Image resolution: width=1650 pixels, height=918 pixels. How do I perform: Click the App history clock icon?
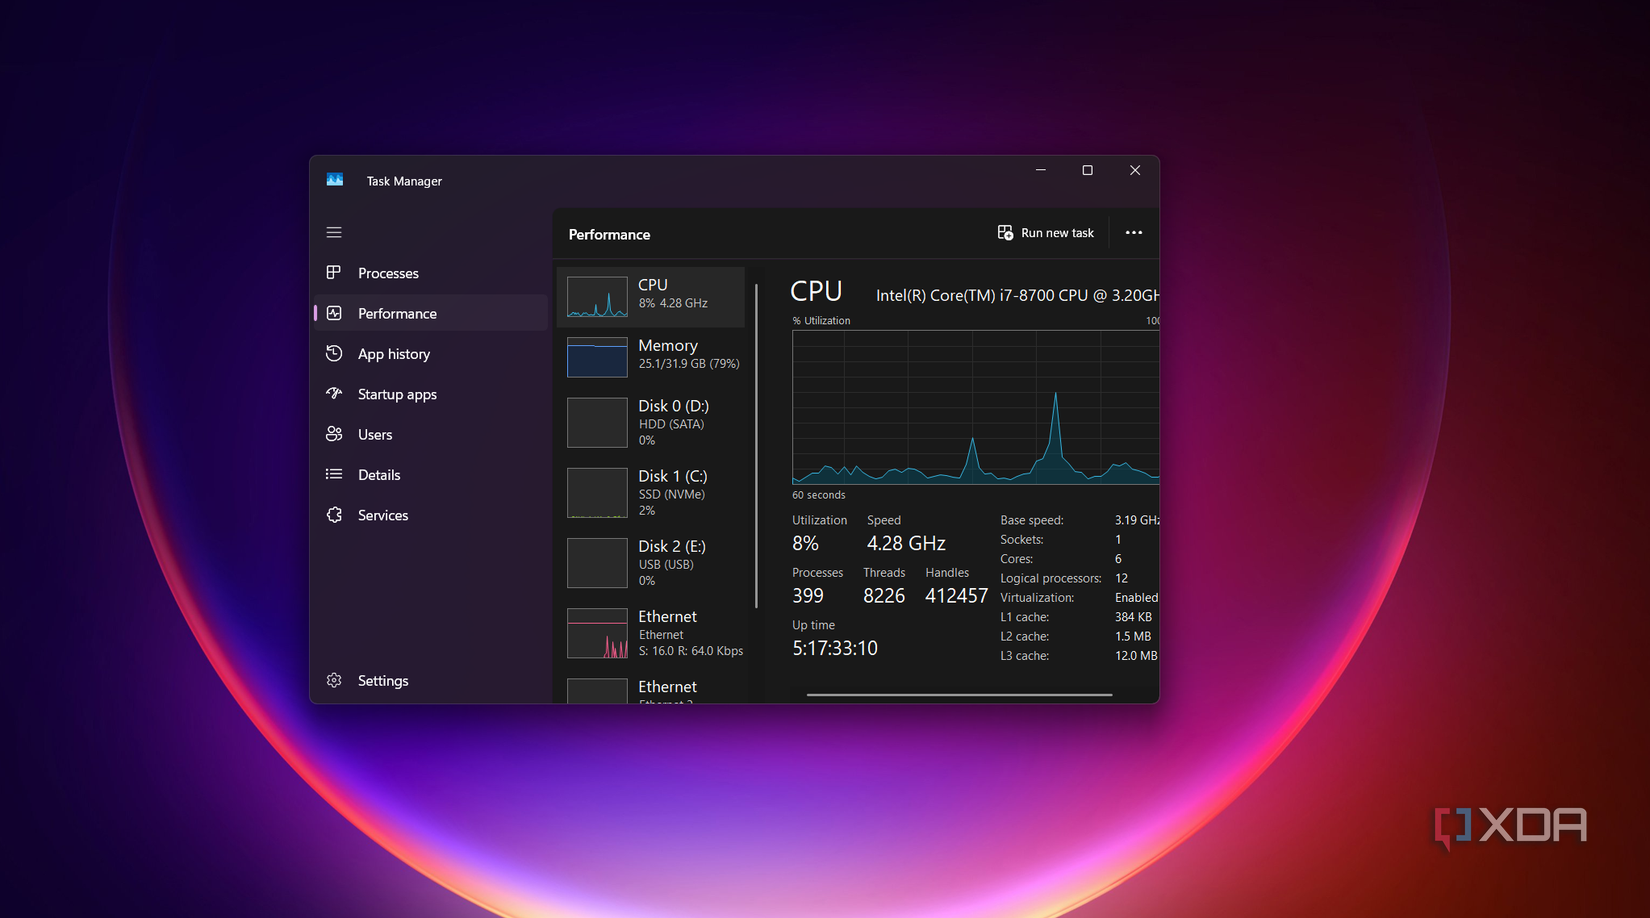pyautogui.click(x=334, y=354)
